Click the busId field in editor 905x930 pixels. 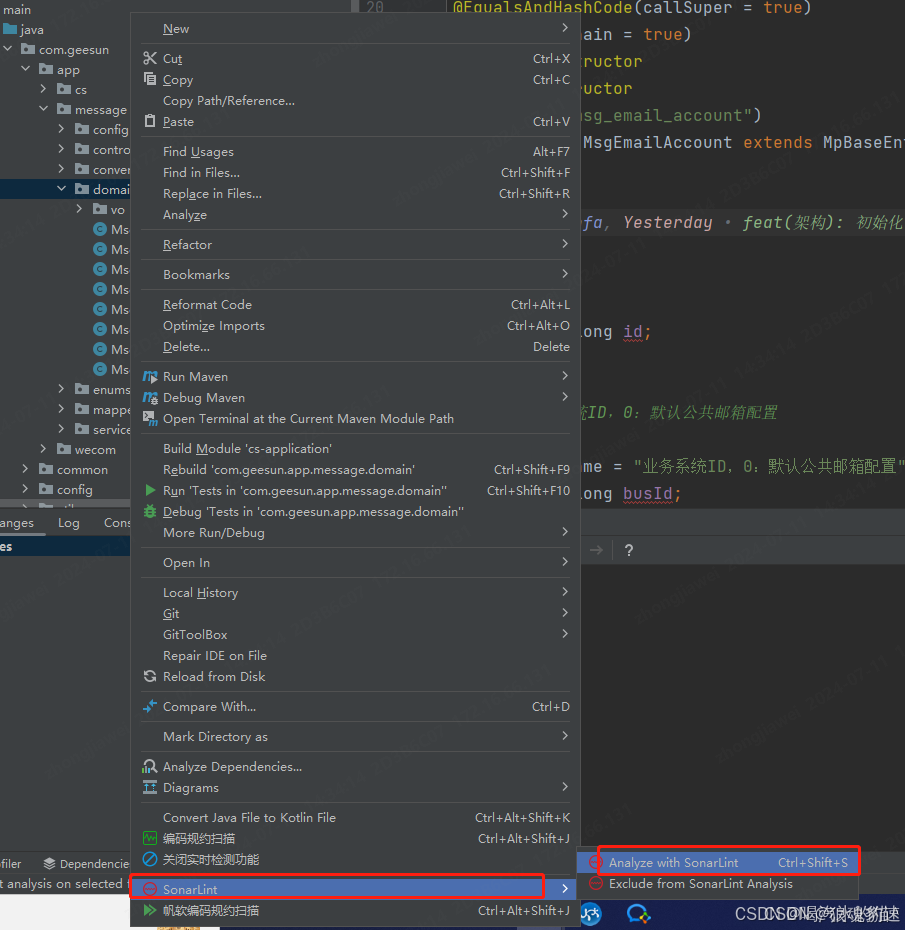click(648, 493)
